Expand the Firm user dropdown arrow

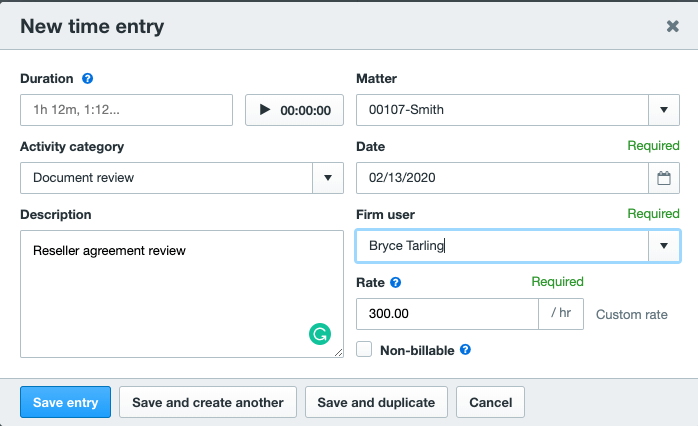click(664, 245)
